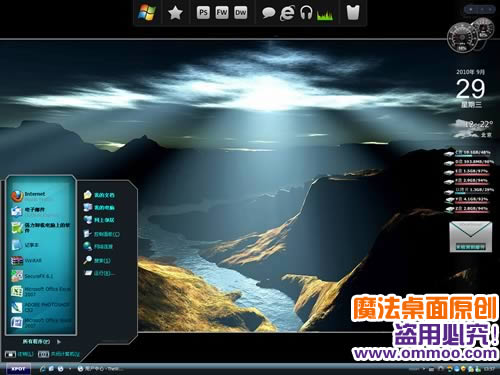
Task: Open the recycle bin icon in dock
Action: (353, 13)
